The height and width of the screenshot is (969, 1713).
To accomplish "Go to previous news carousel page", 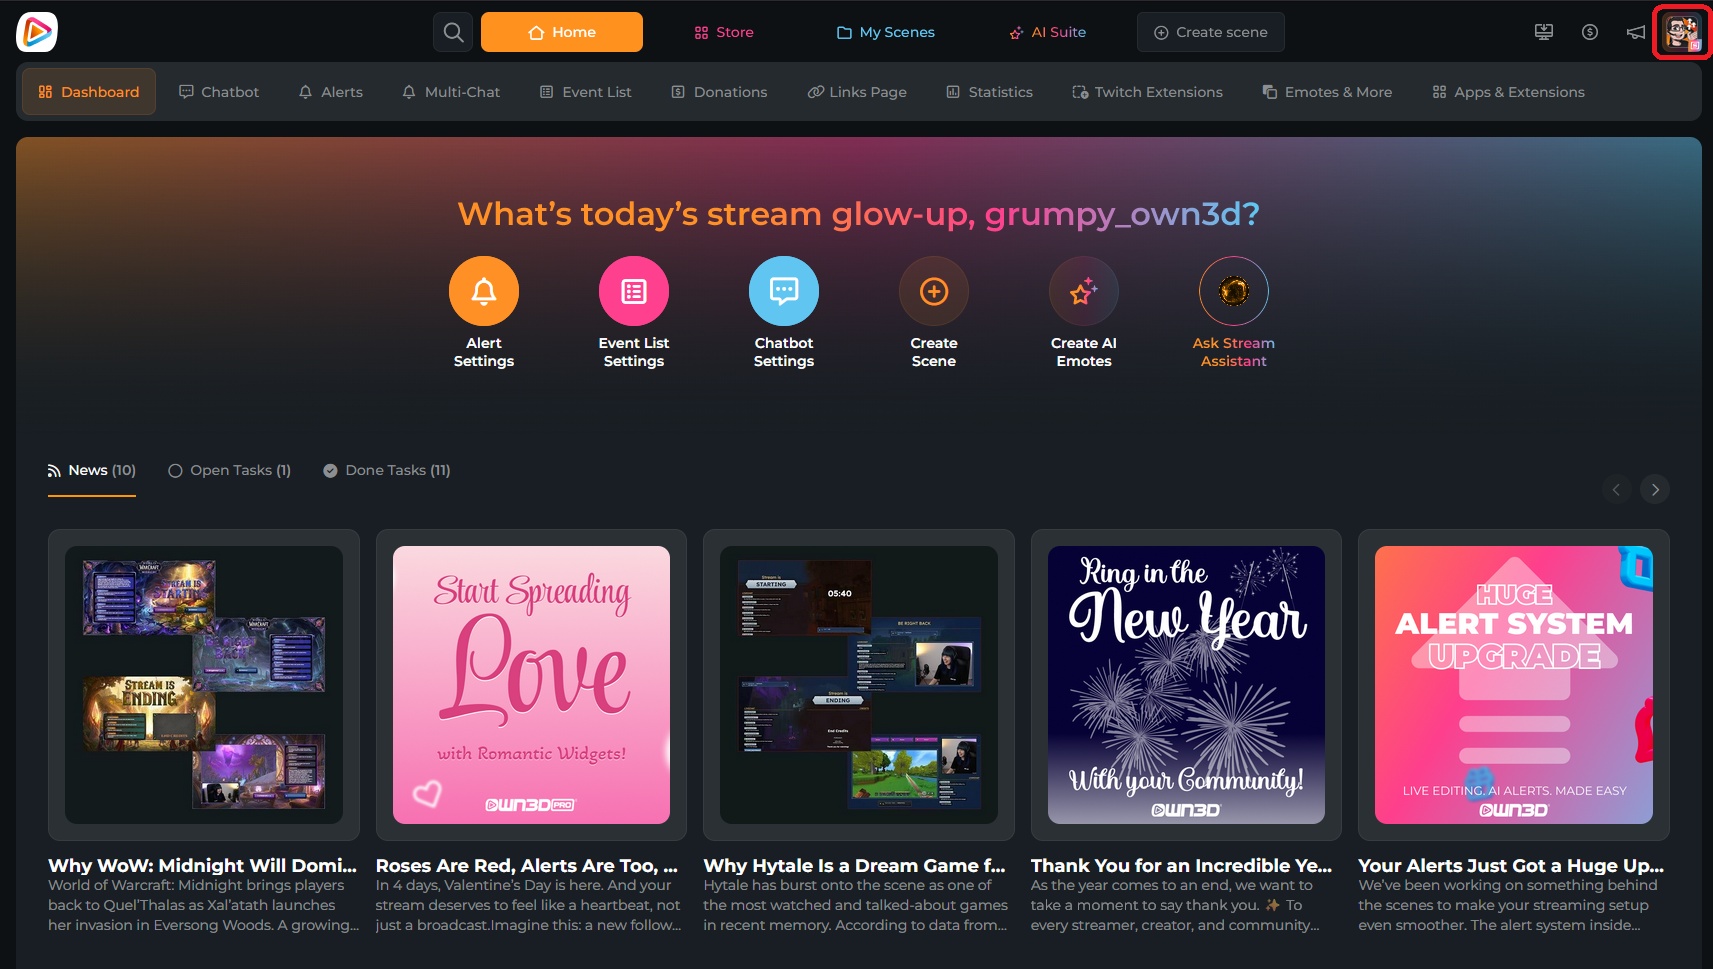I will (1617, 489).
